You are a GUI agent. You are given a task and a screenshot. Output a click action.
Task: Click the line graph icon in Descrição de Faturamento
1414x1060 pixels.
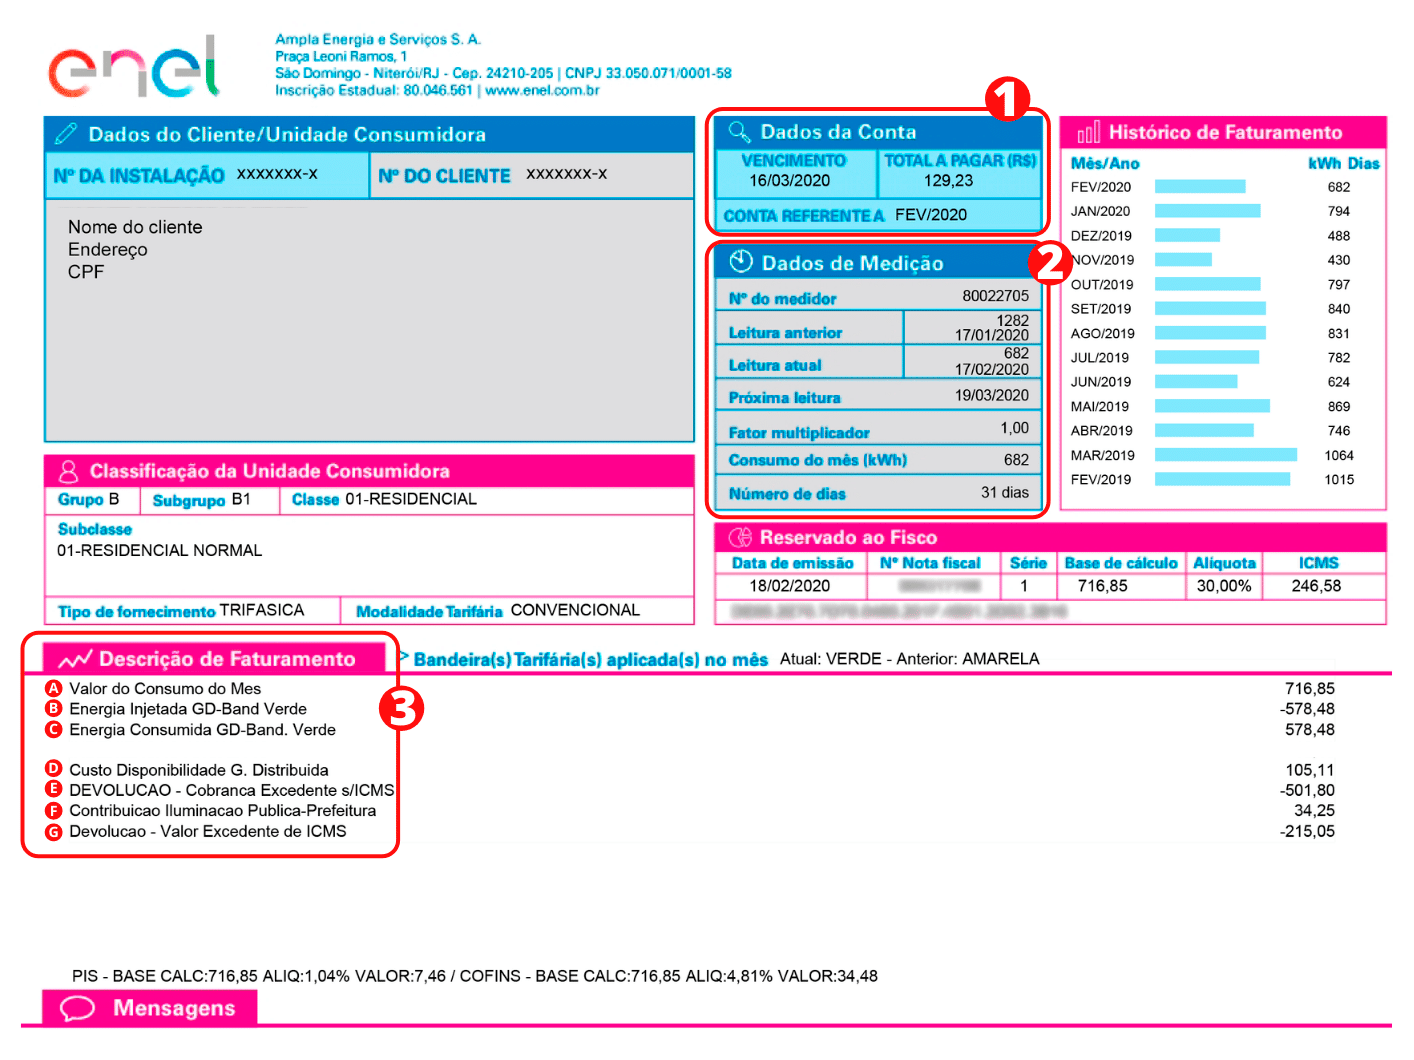click(x=75, y=659)
